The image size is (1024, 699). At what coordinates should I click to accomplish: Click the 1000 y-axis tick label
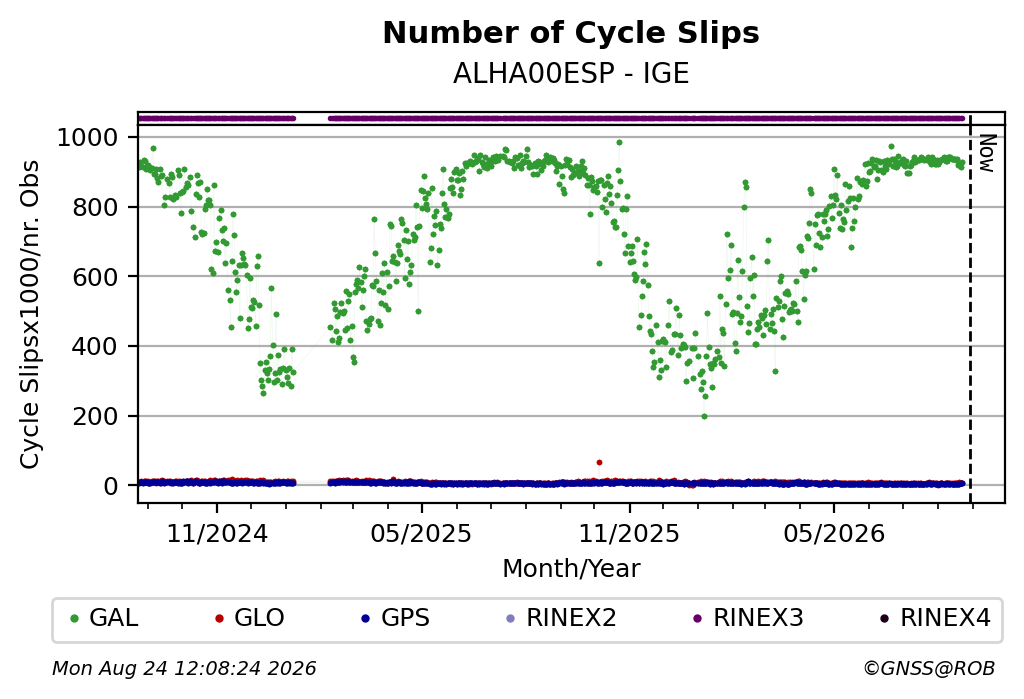88,138
